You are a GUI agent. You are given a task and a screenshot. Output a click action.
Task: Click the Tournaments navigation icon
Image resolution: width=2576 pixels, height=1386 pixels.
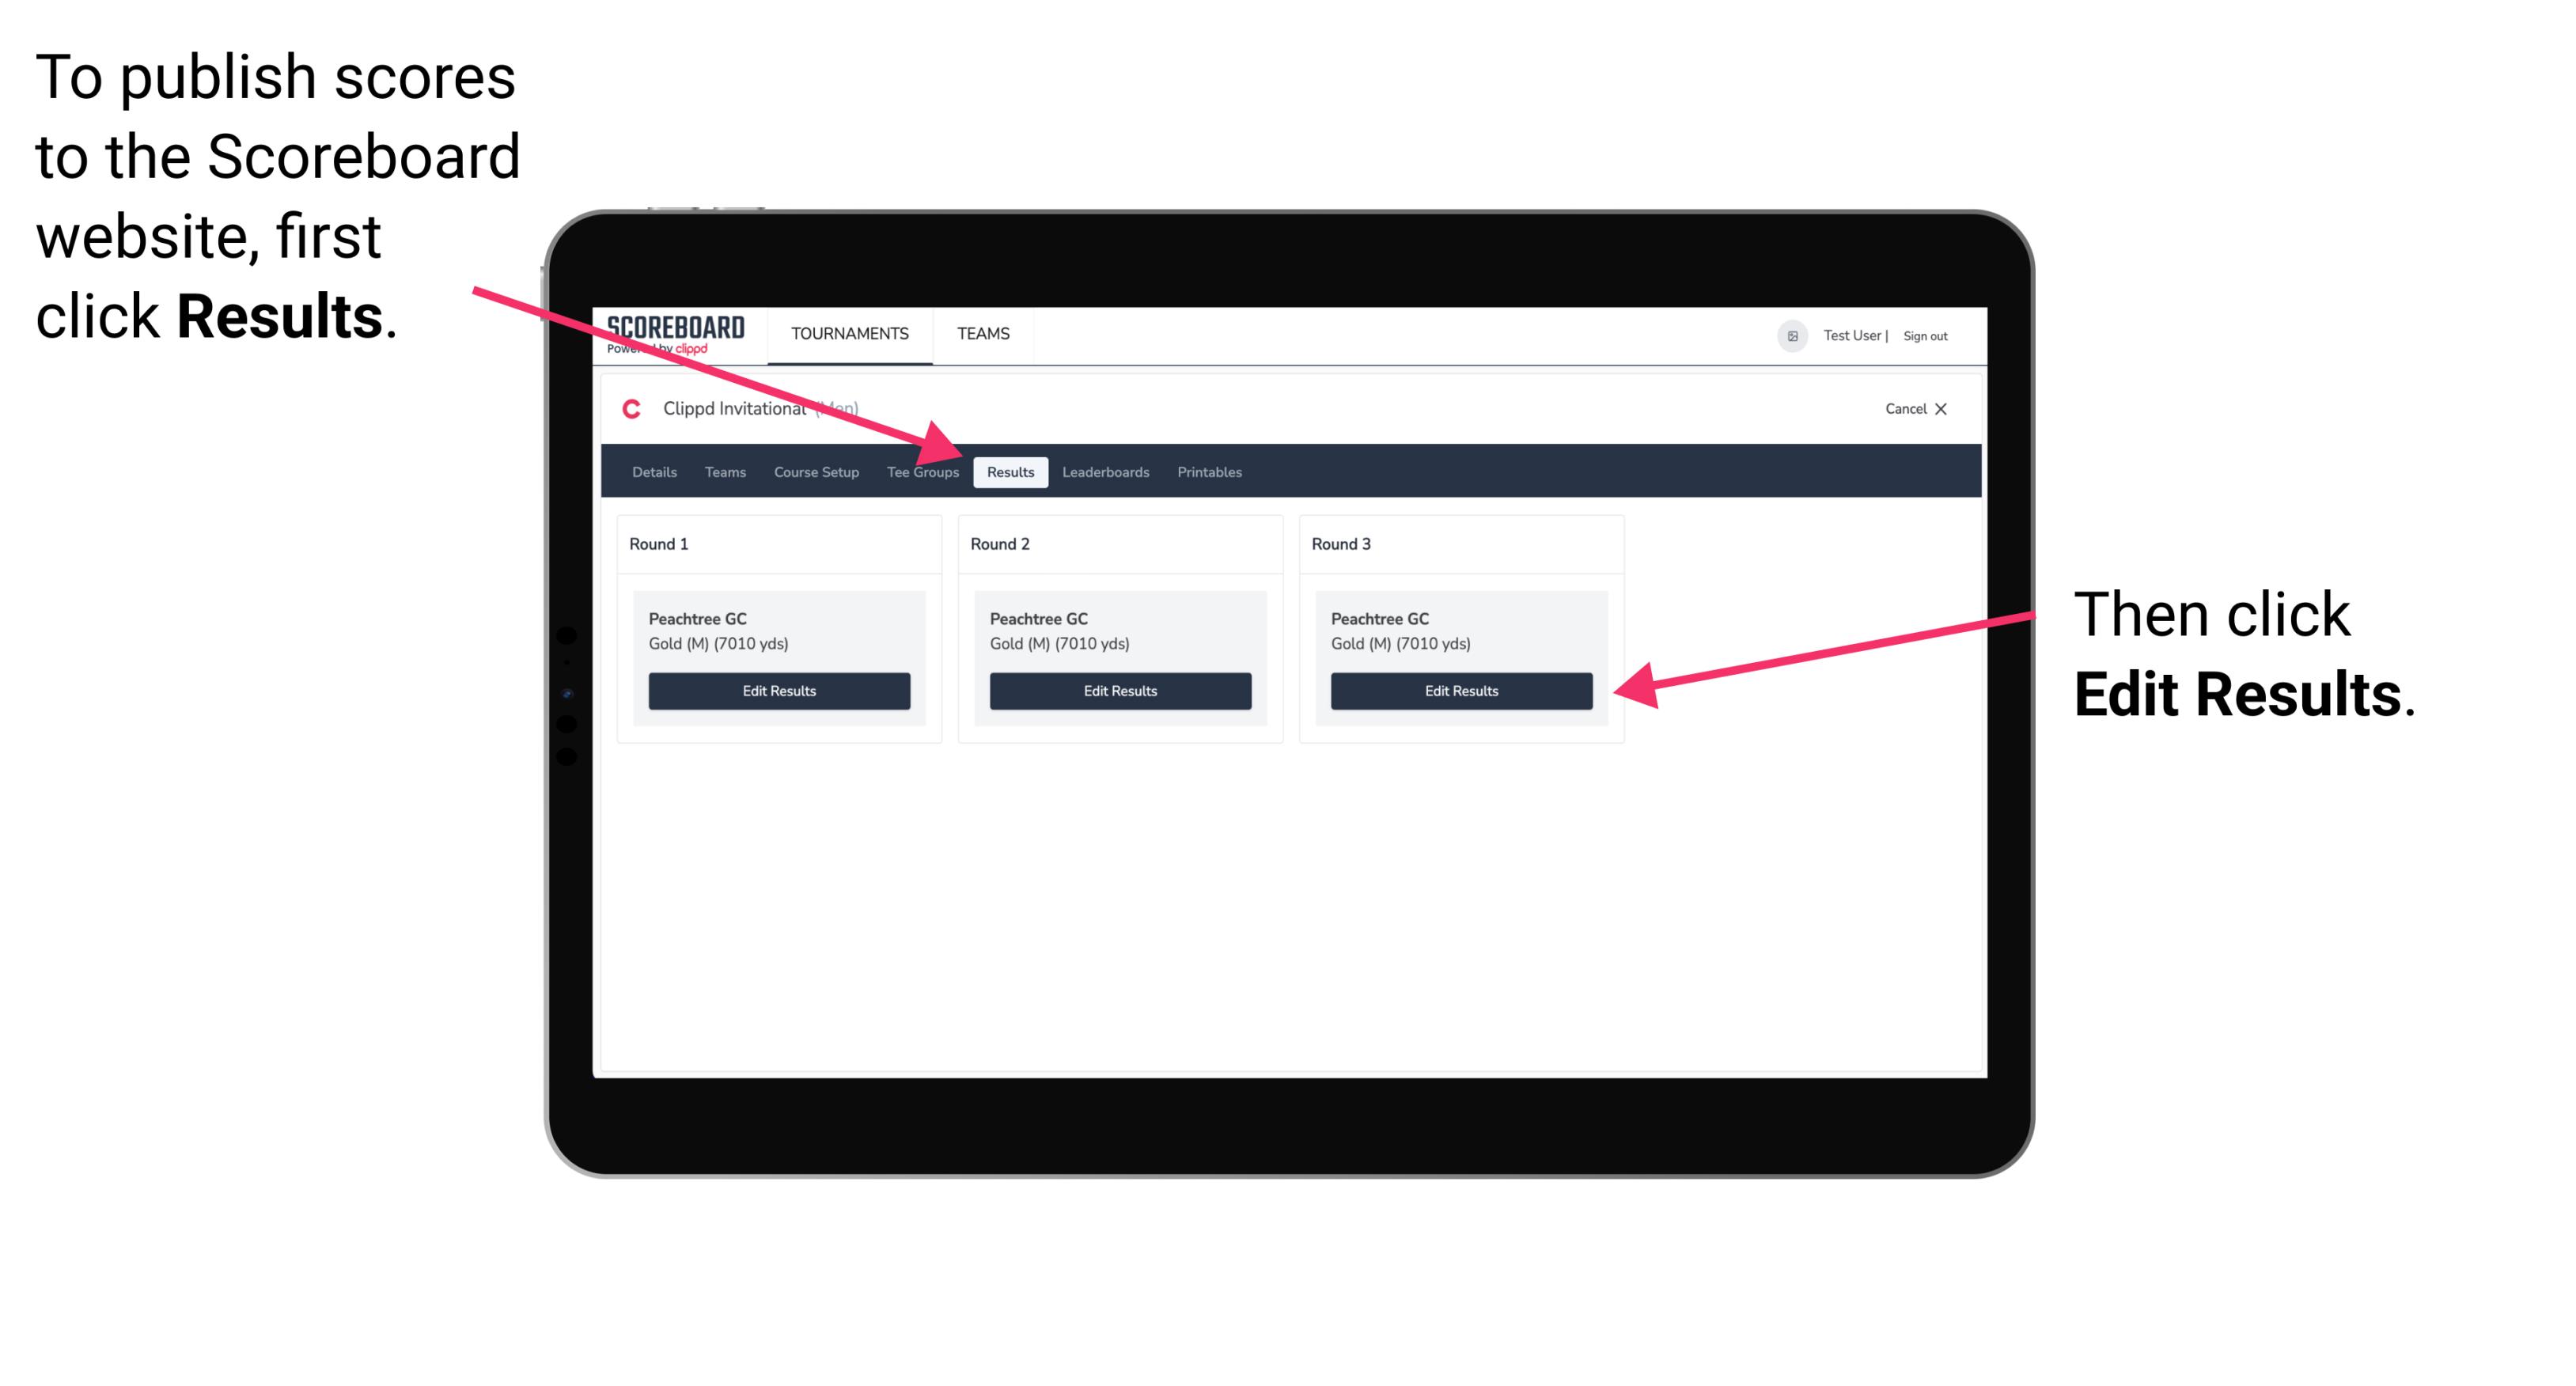[847, 333]
